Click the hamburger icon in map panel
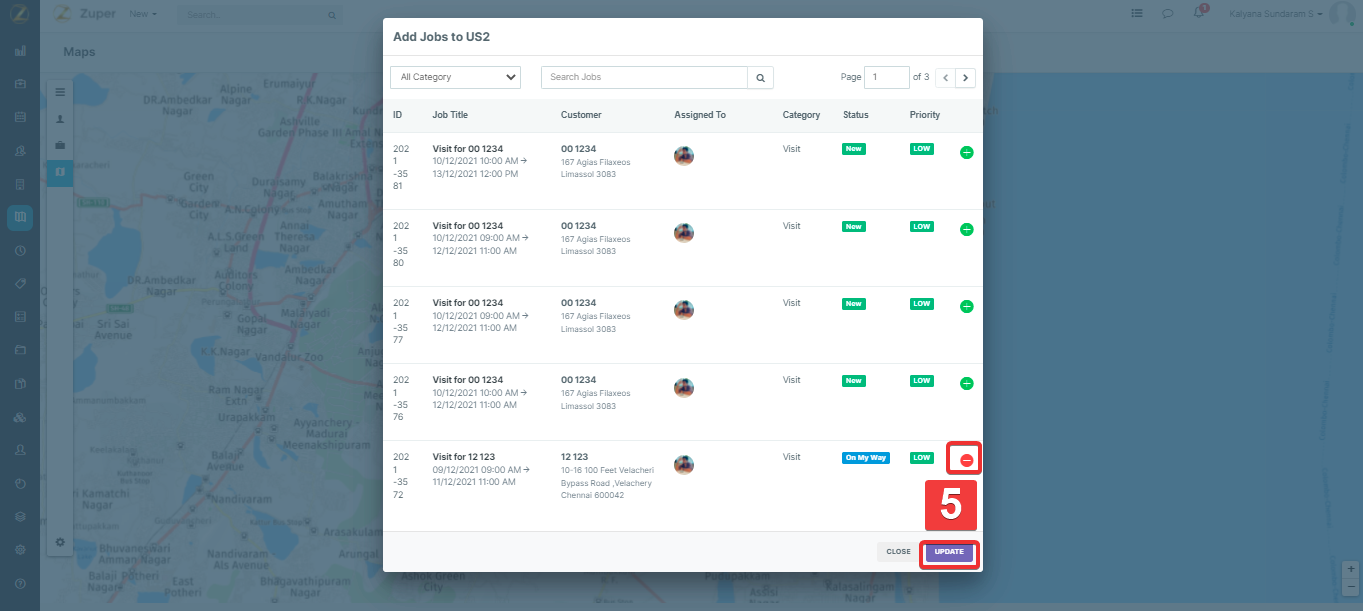Image resolution: width=1363 pixels, height=611 pixels. [x=60, y=92]
